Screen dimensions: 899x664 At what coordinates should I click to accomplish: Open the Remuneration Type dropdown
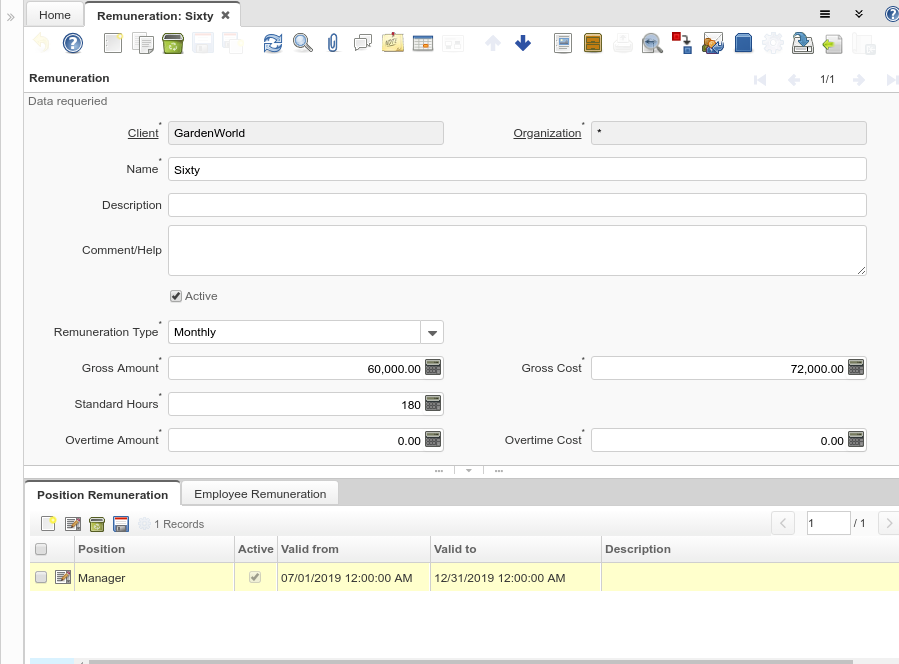(432, 332)
